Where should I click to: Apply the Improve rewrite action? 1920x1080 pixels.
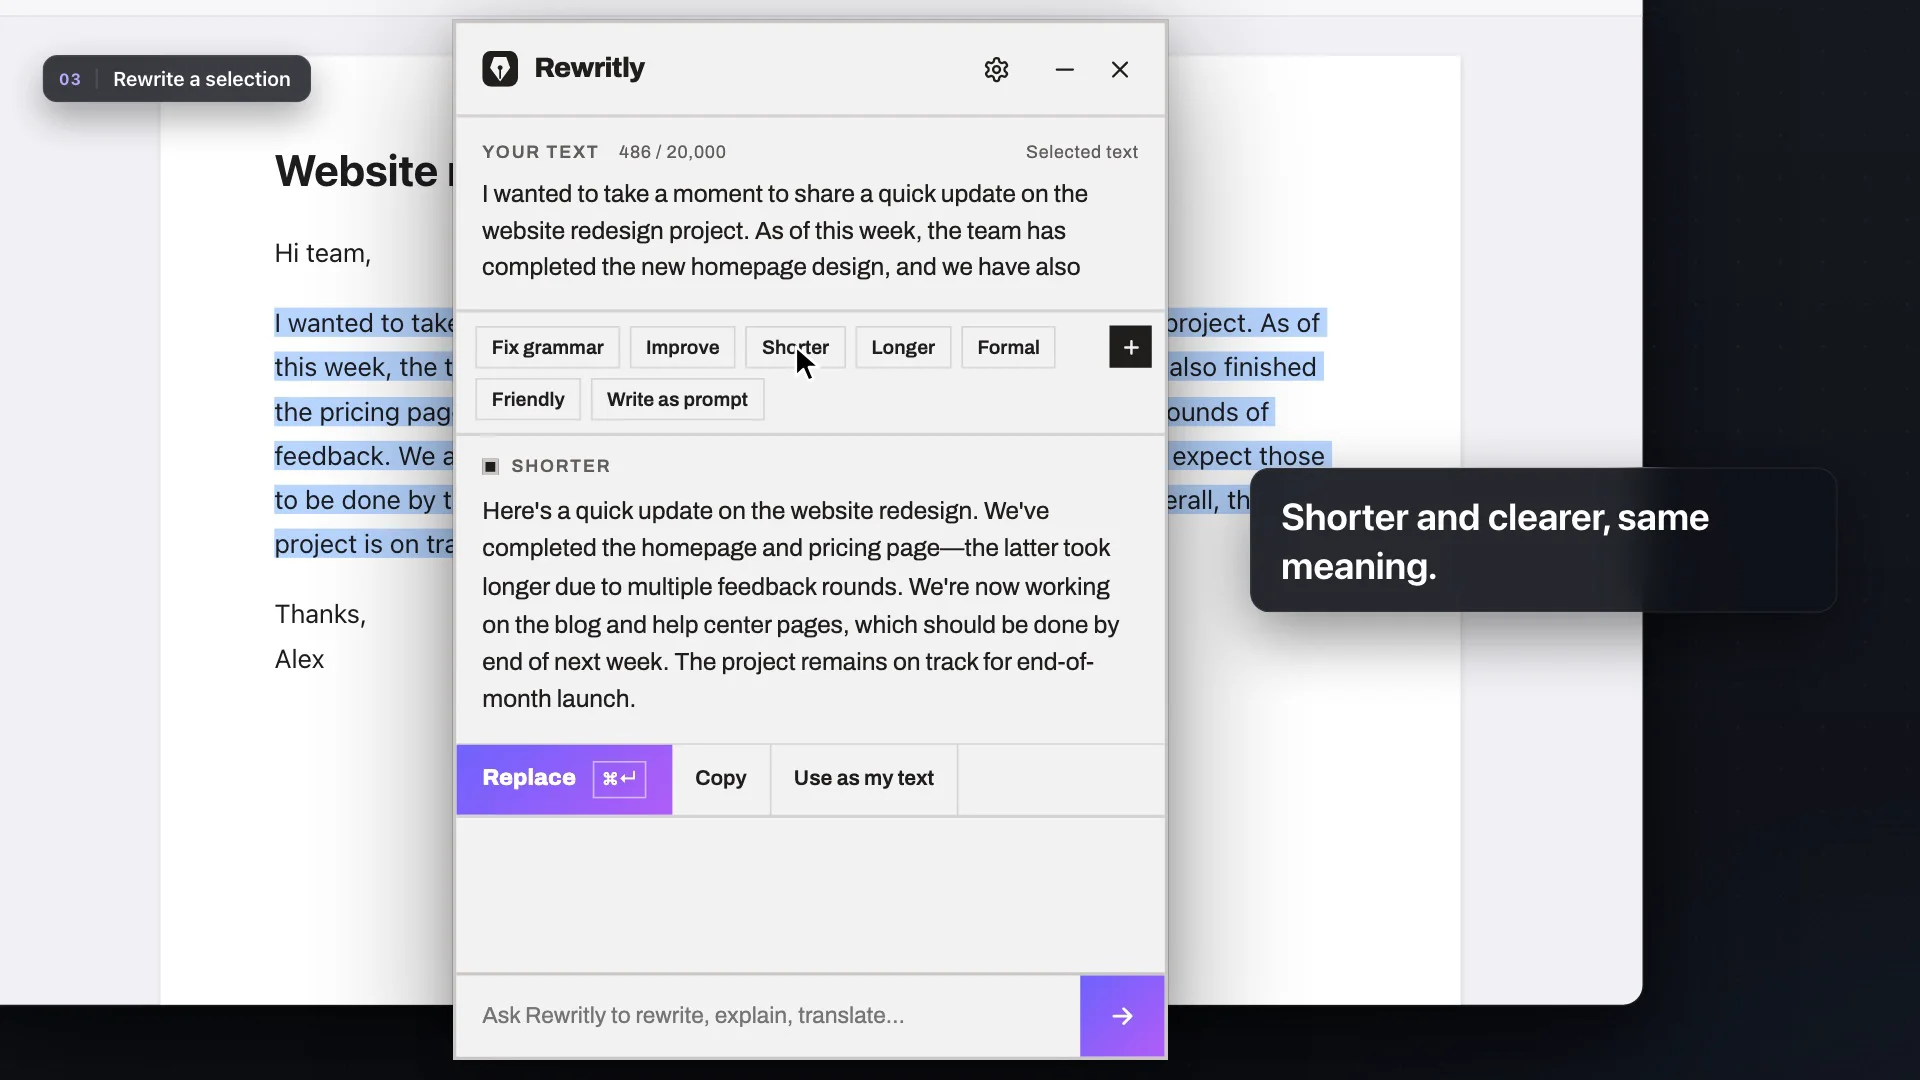(x=682, y=347)
